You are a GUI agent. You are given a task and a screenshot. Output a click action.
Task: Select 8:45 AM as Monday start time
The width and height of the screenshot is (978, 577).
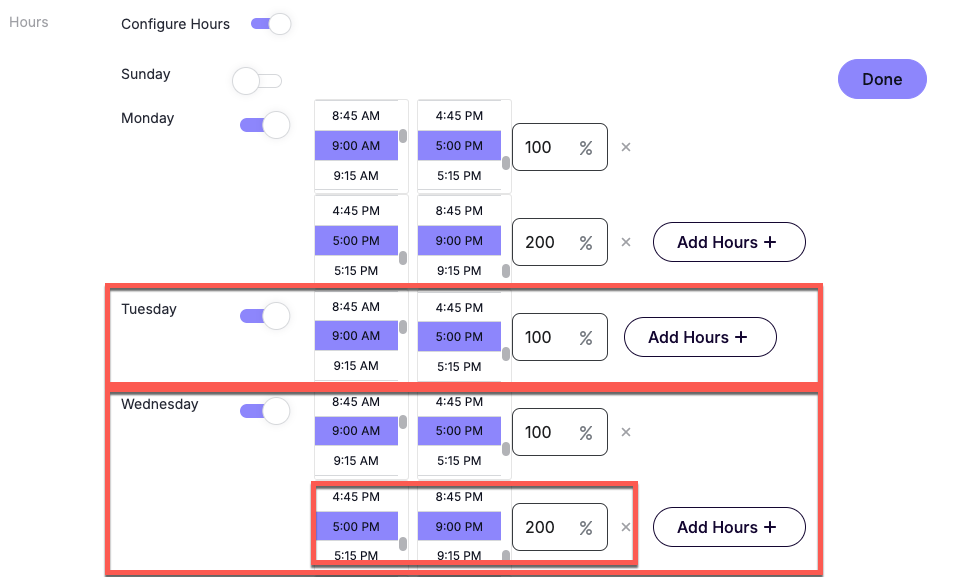click(356, 115)
